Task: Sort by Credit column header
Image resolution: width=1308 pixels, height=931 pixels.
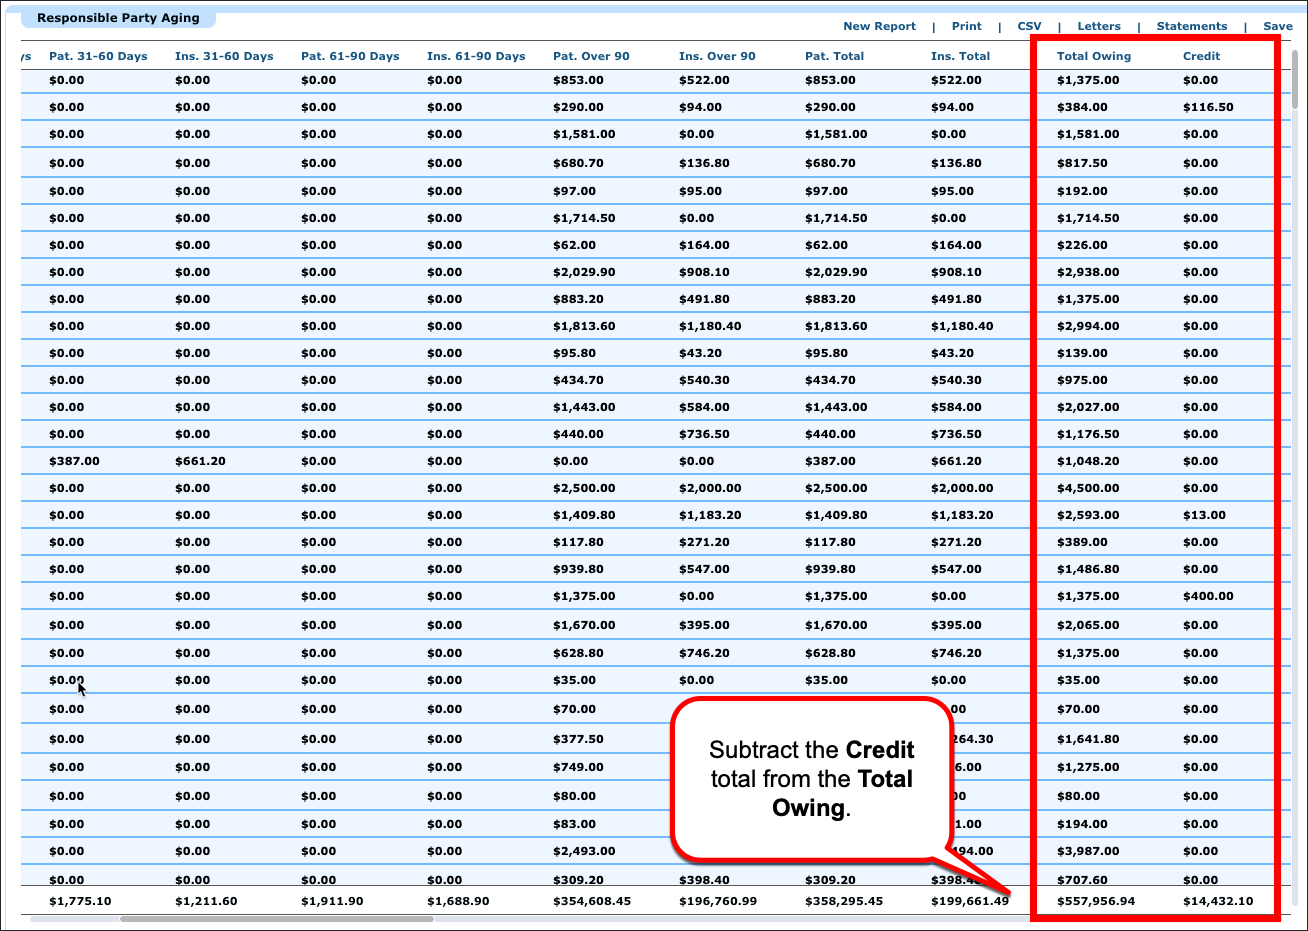Action: coord(1201,56)
